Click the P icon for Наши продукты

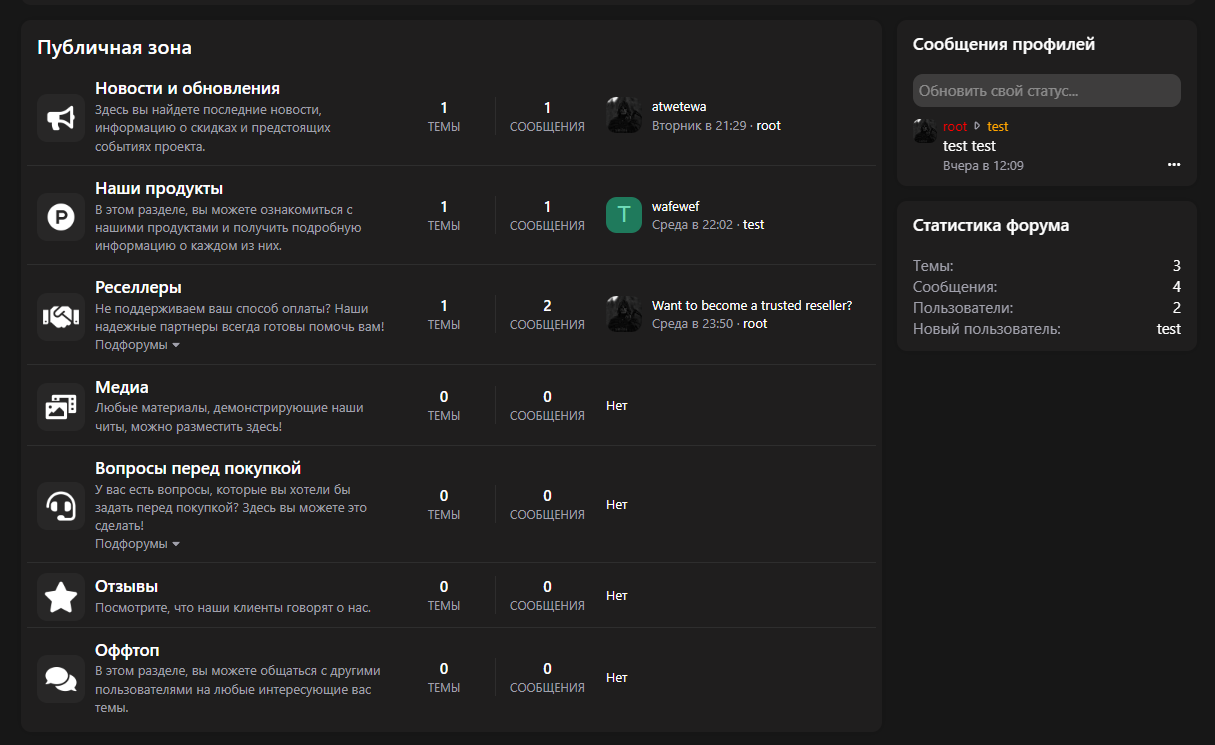[61, 216]
